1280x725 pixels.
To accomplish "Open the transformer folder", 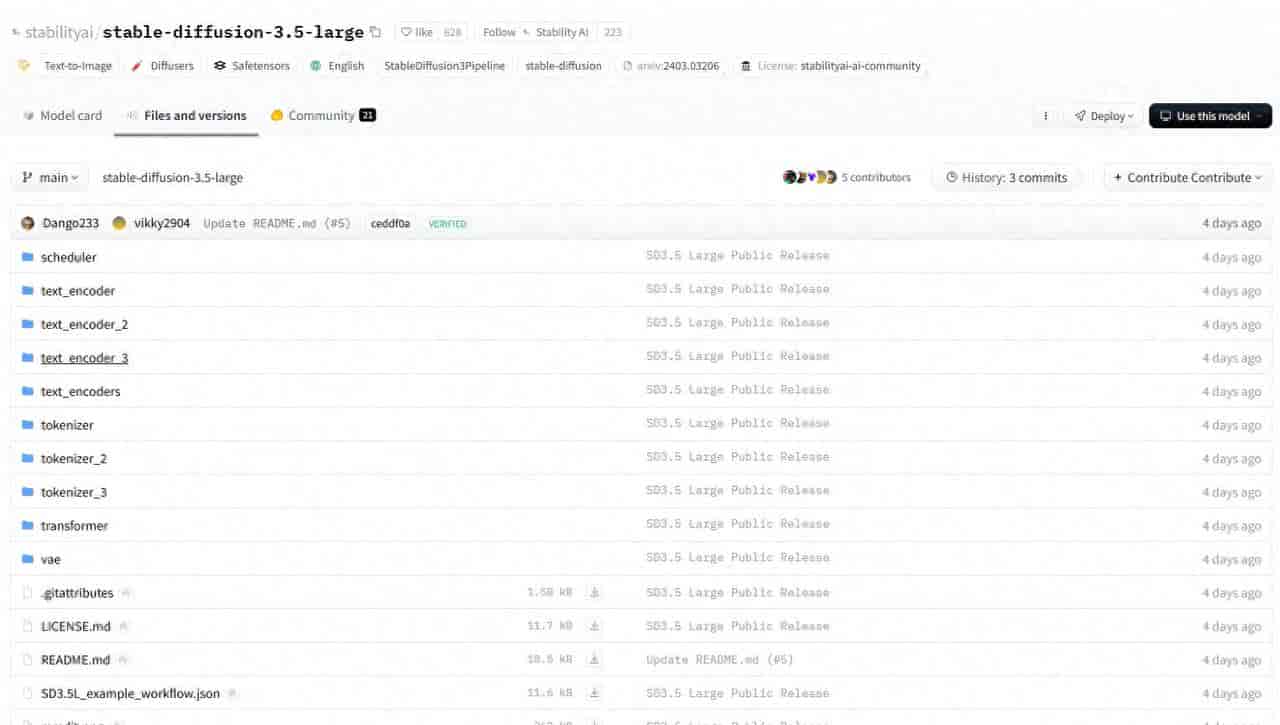I will [x=74, y=526].
